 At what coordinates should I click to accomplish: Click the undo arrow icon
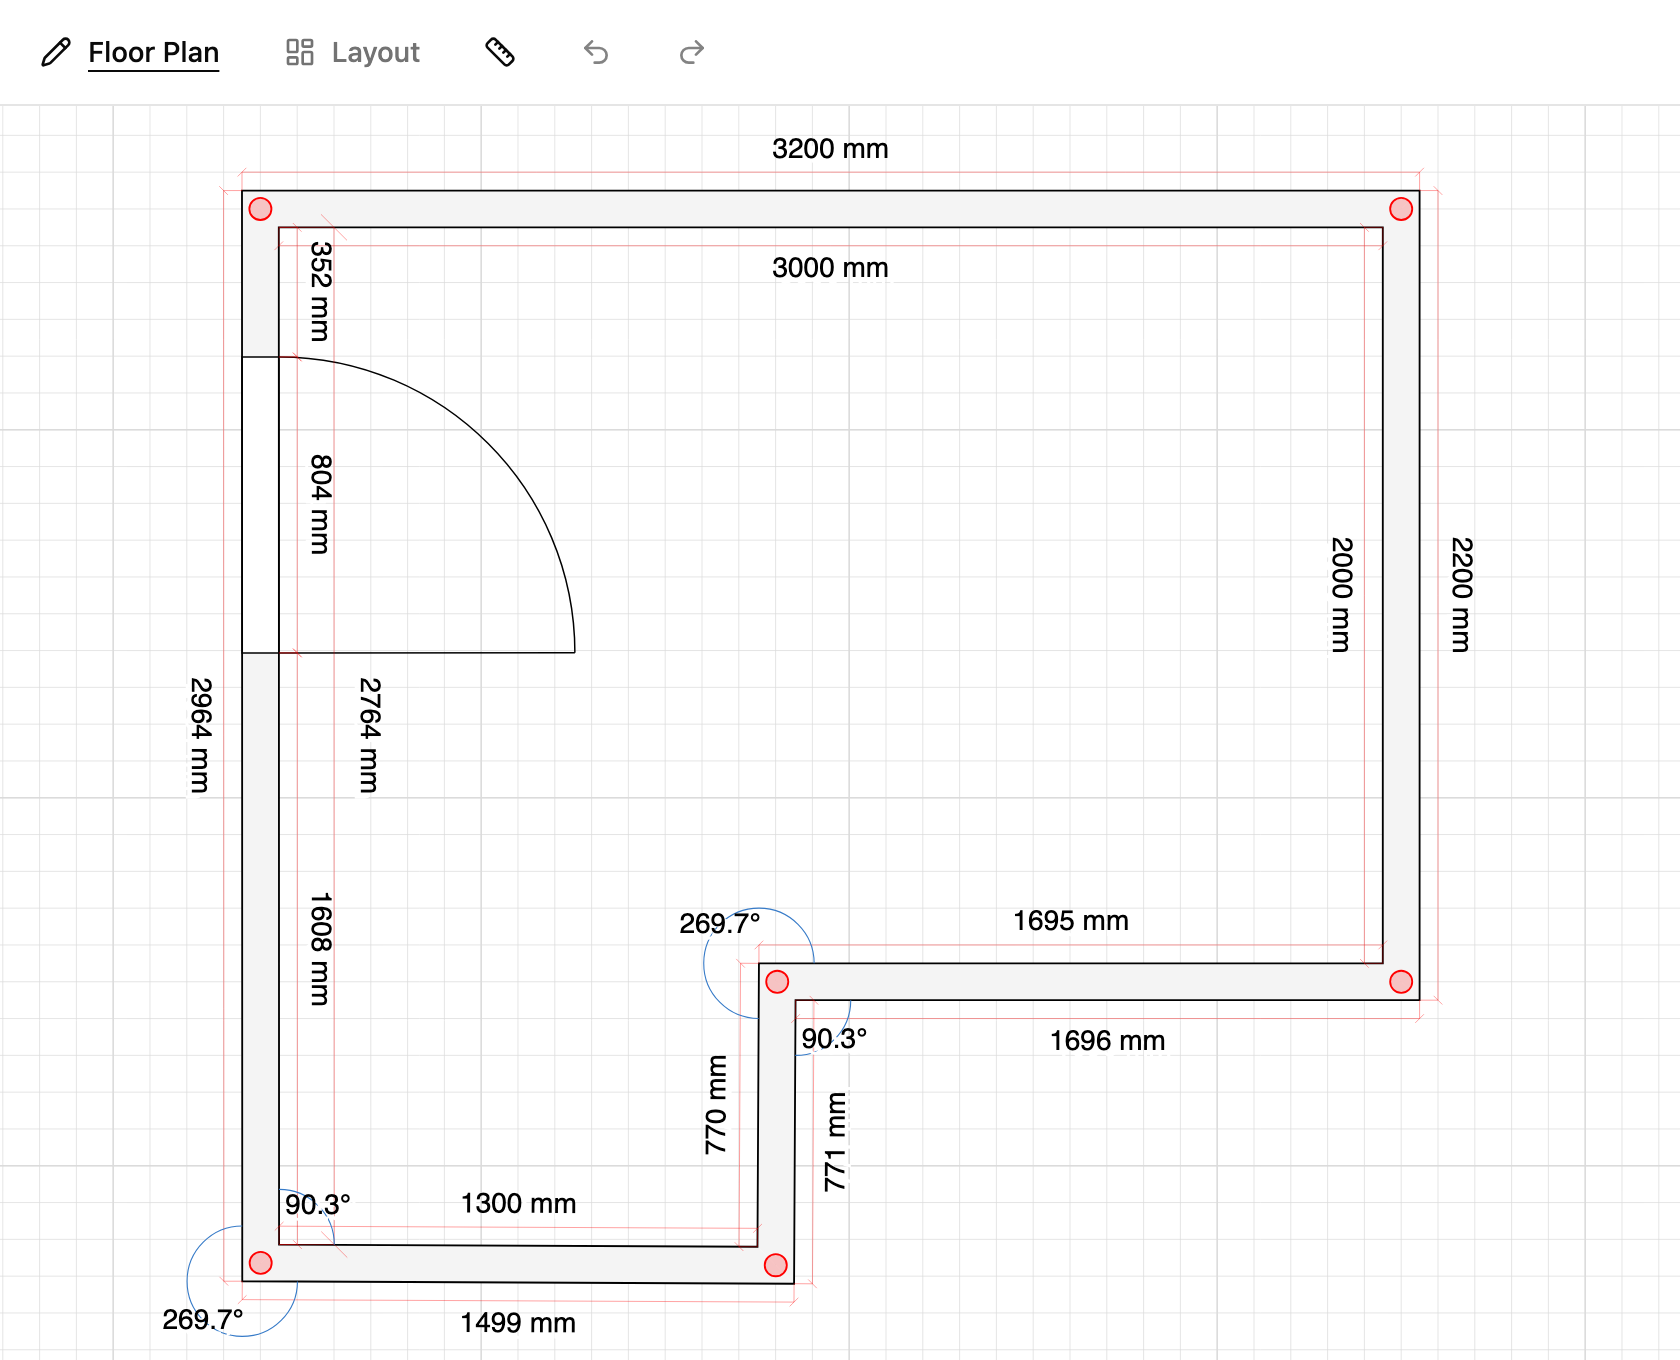pyautogui.click(x=596, y=52)
